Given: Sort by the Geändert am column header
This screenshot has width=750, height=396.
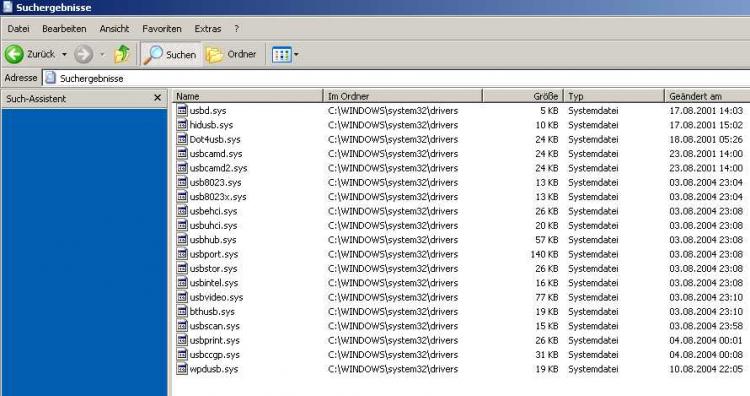Looking at the screenshot, I should click(707, 96).
